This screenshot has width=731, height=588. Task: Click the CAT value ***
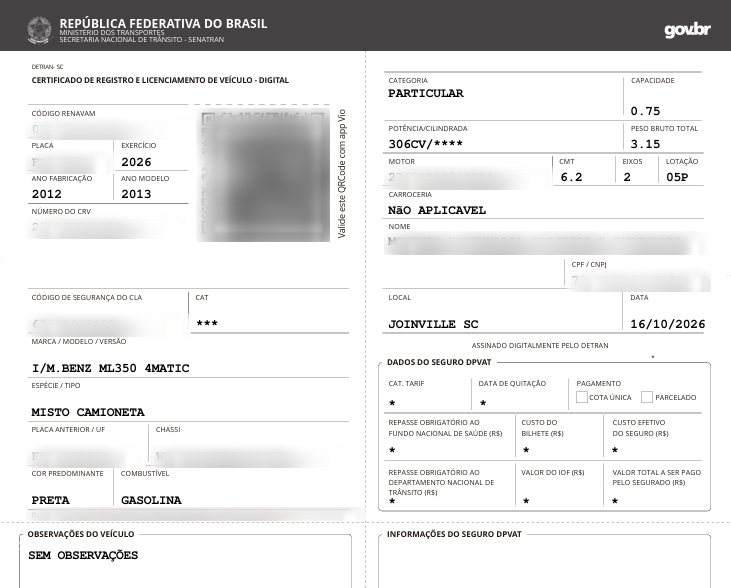(x=207, y=322)
